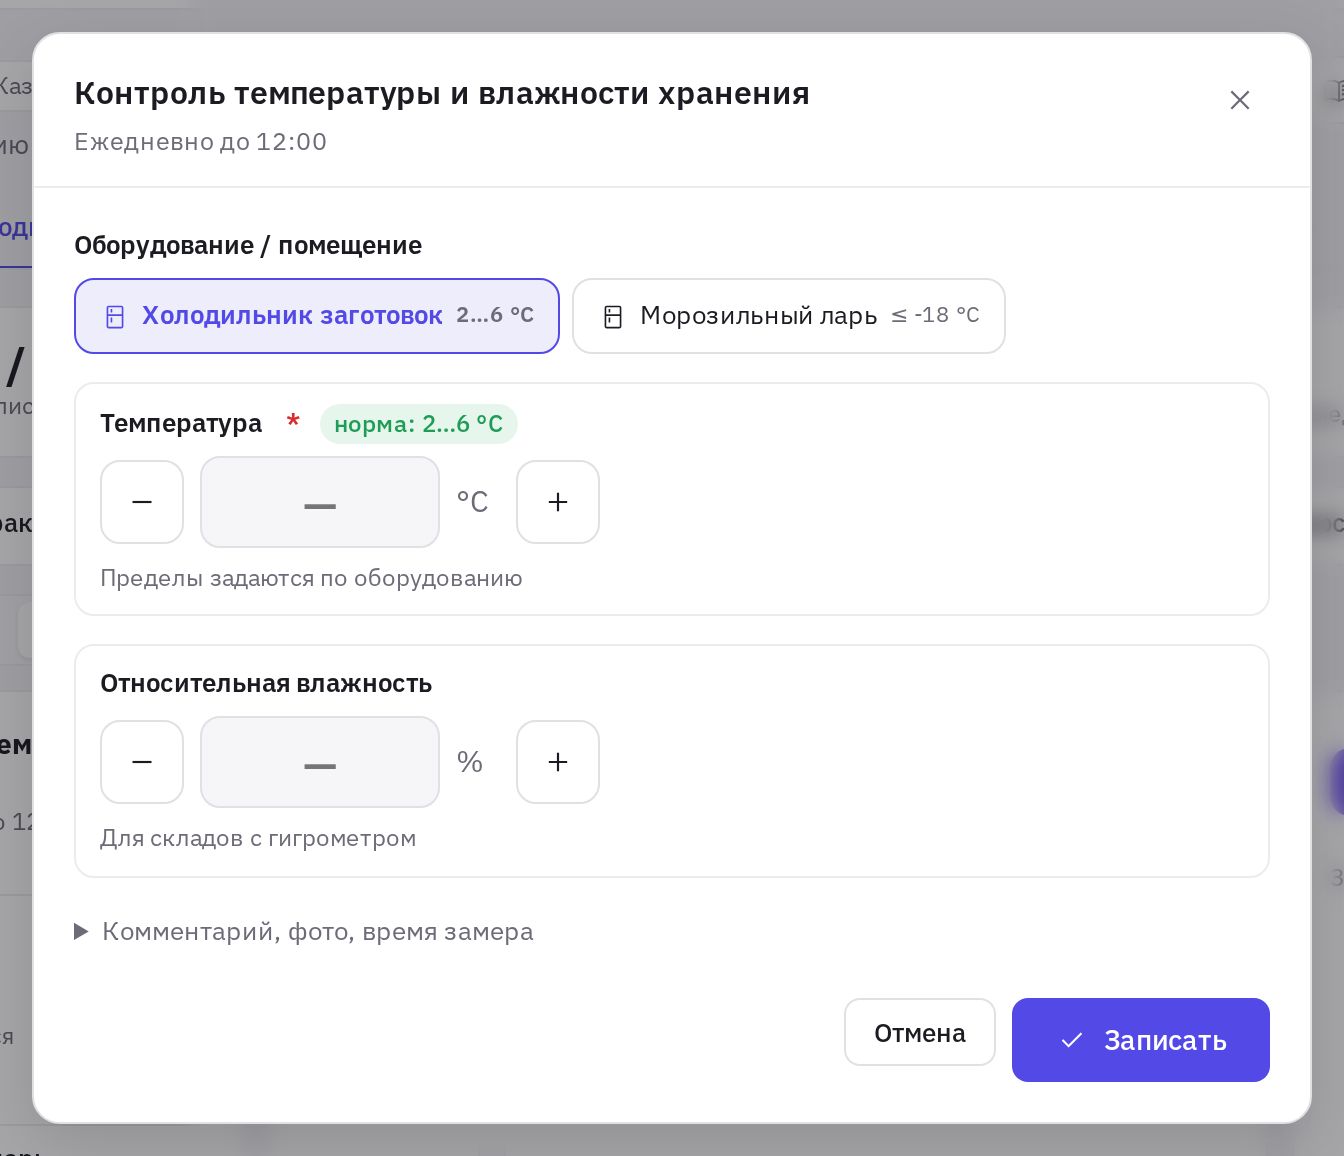Click the Оборудование / помещение heading

[248, 245]
